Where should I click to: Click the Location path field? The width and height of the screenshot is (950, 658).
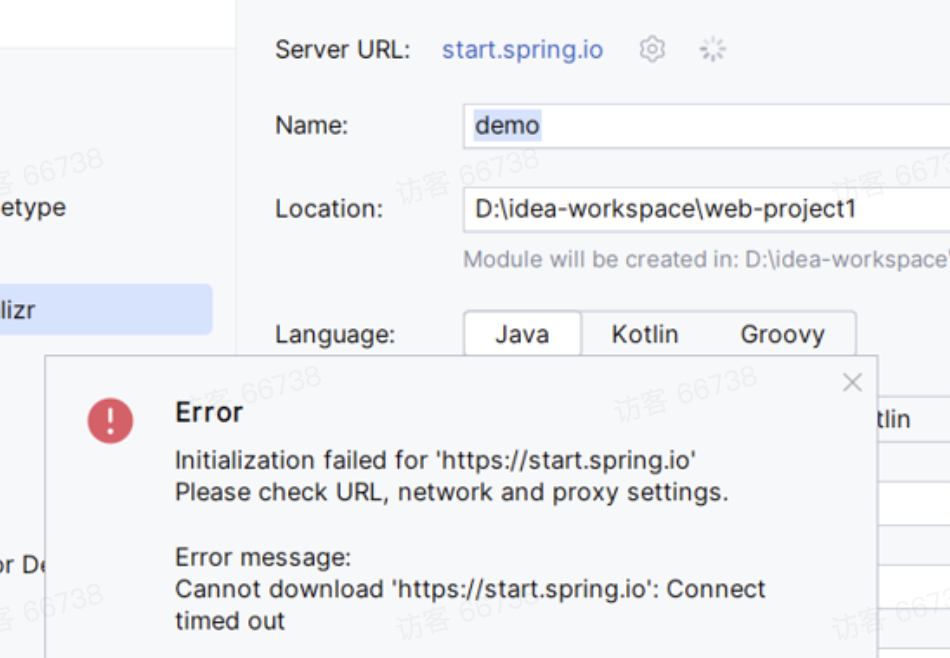click(x=706, y=210)
